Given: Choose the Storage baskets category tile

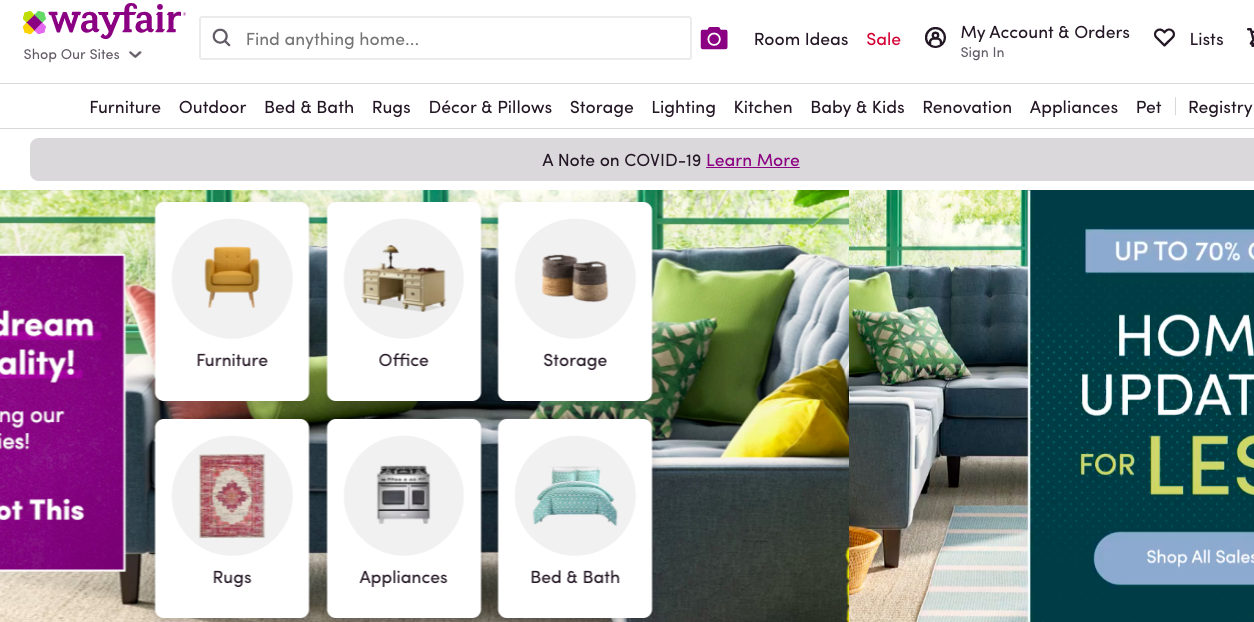Looking at the screenshot, I should [575, 301].
